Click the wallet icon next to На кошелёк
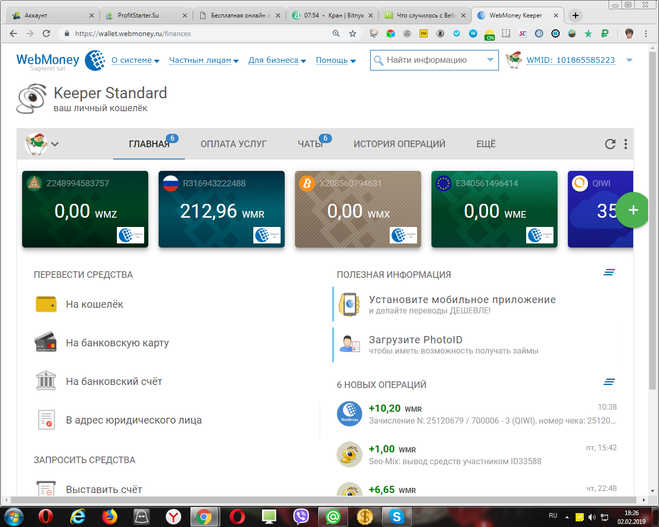This screenshot has width=659, height=527. 45,304
